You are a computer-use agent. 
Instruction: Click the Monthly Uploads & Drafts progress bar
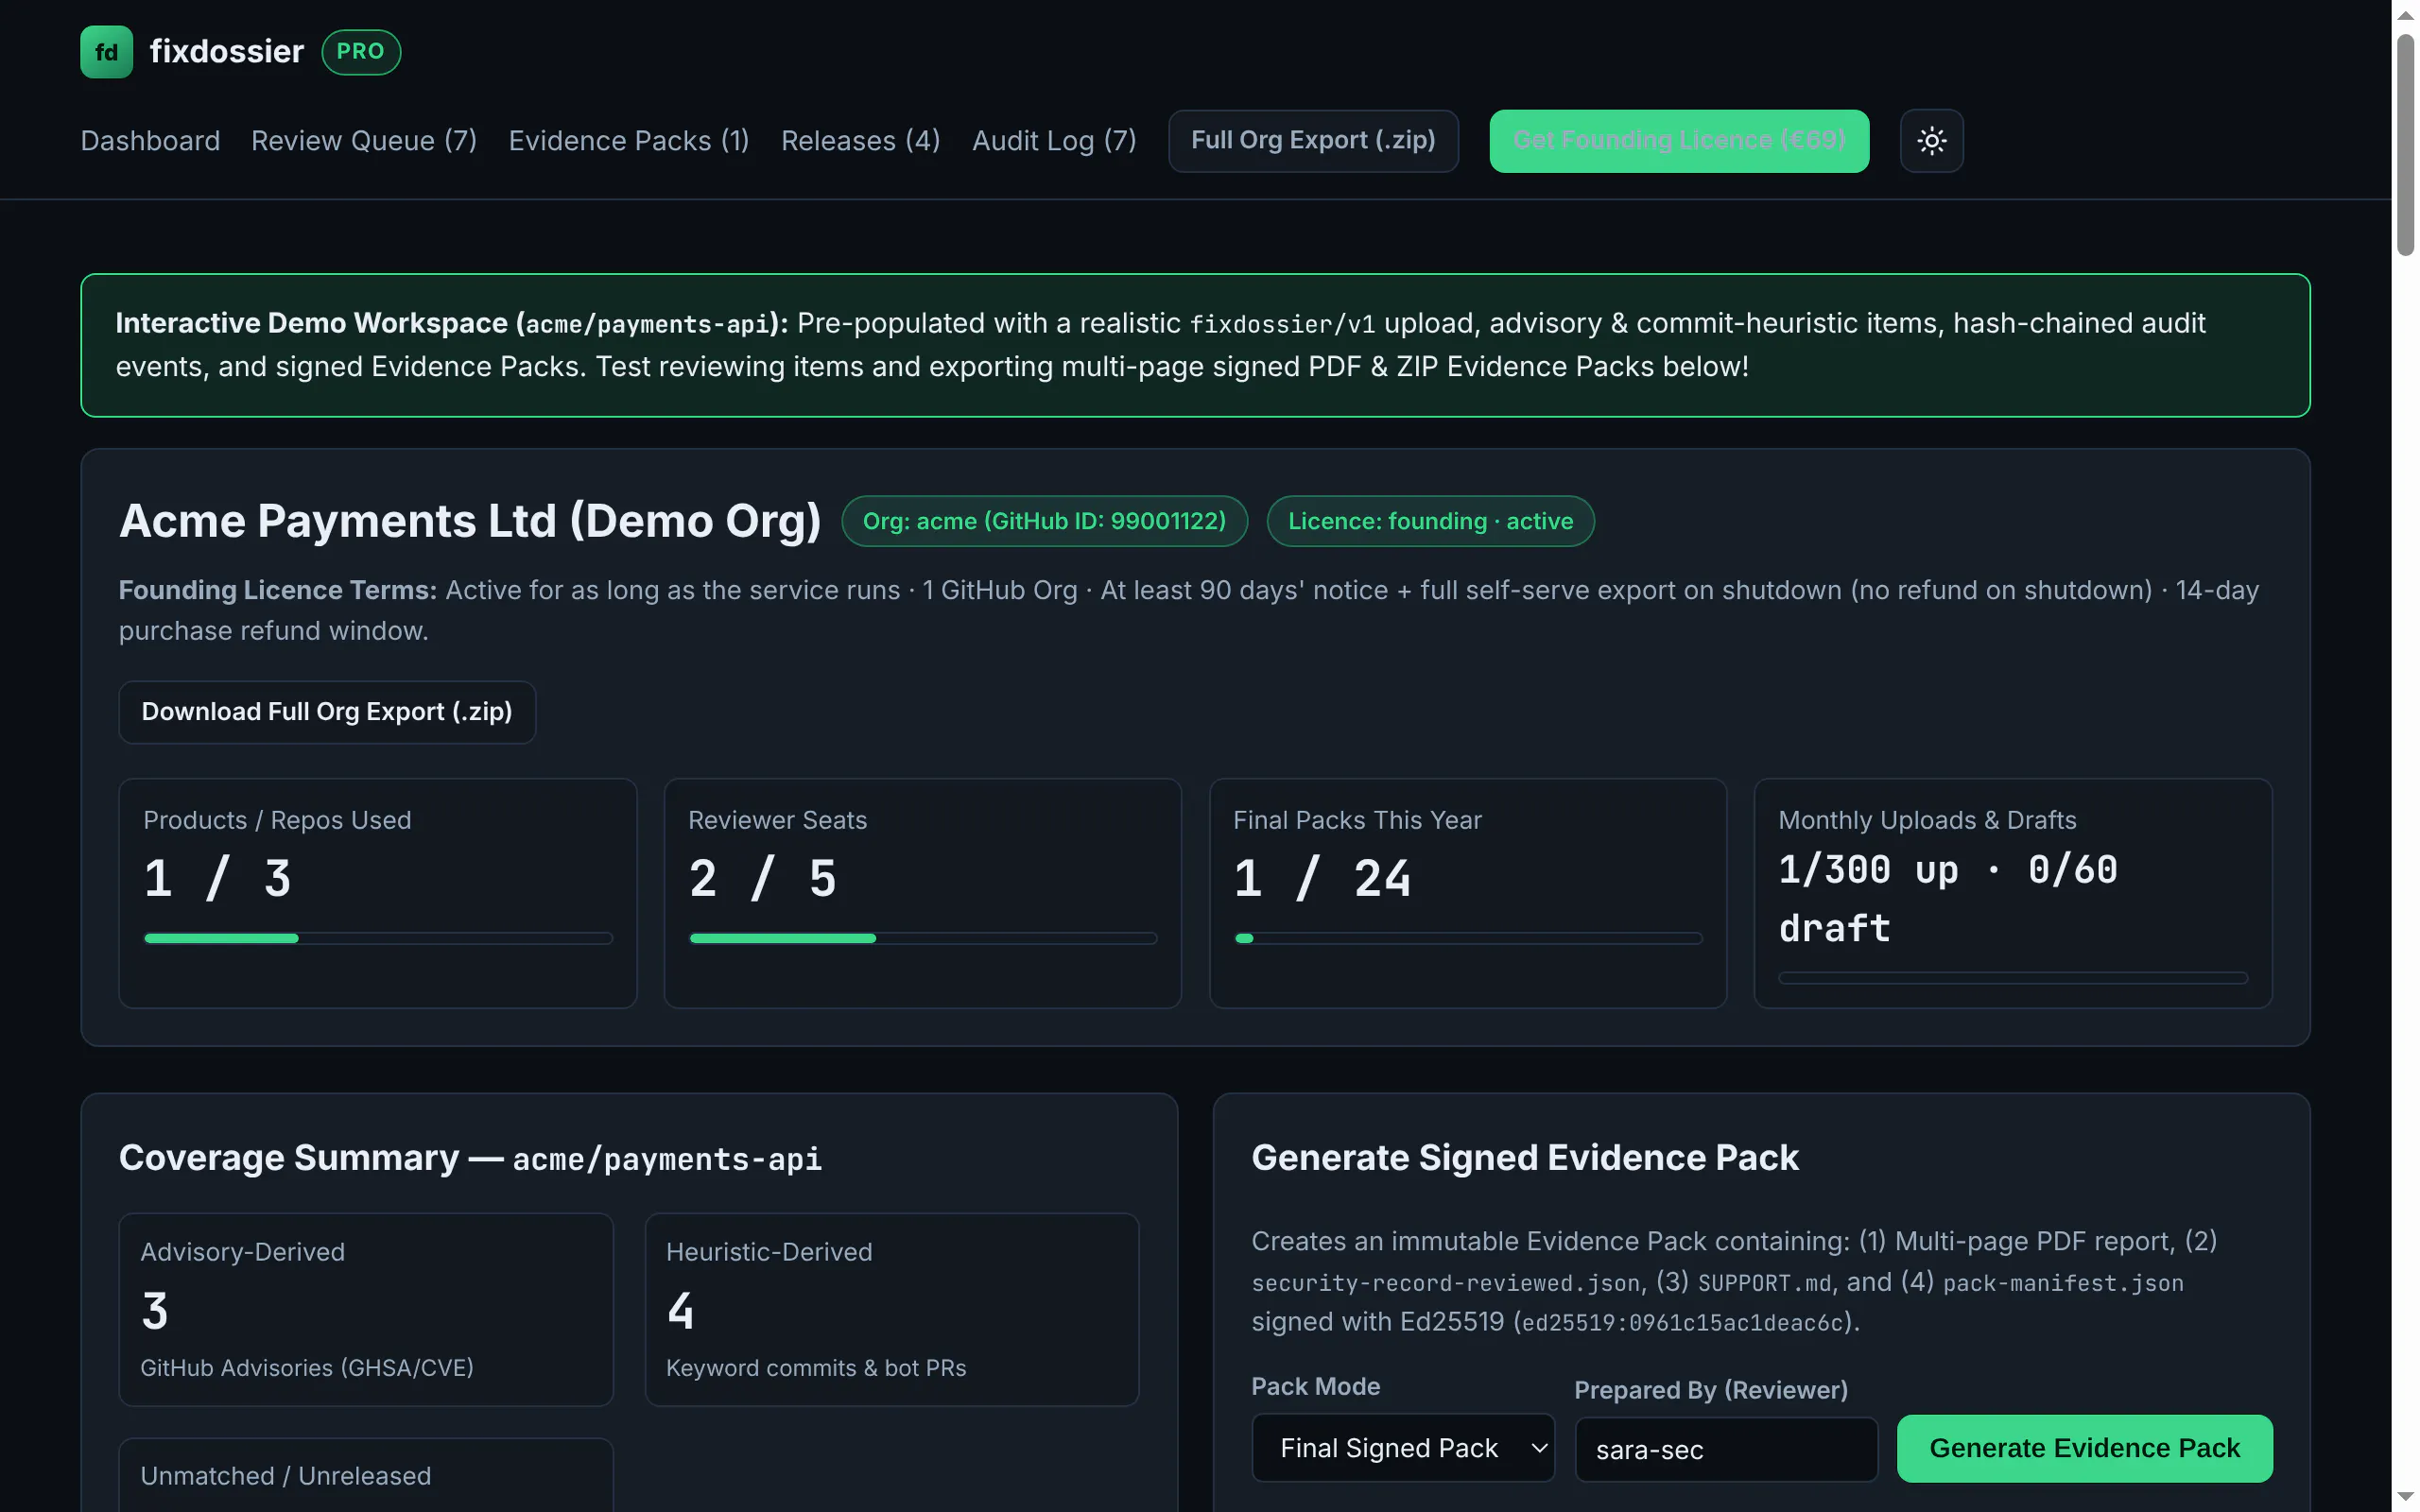(x=2013, y=978)
